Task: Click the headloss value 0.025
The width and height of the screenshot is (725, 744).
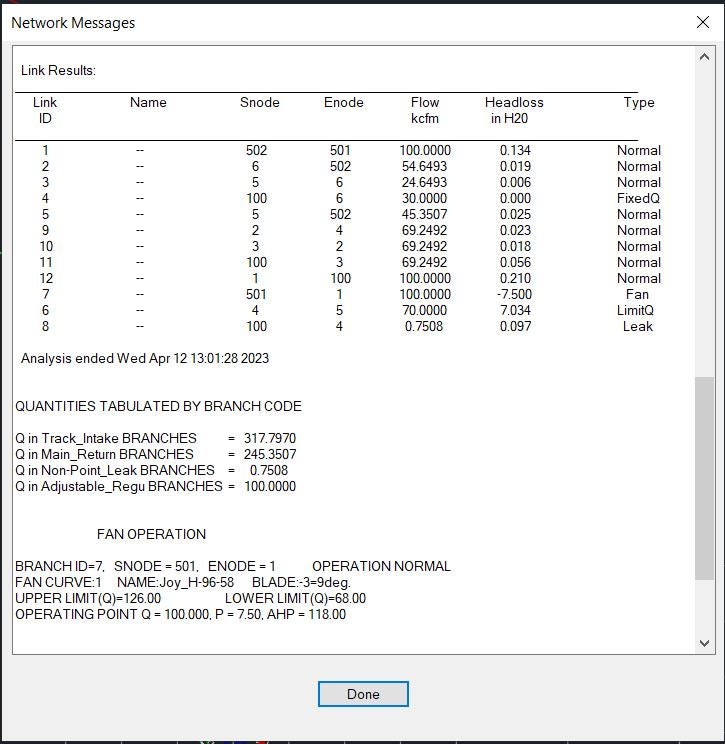Action: coord(515,214)
